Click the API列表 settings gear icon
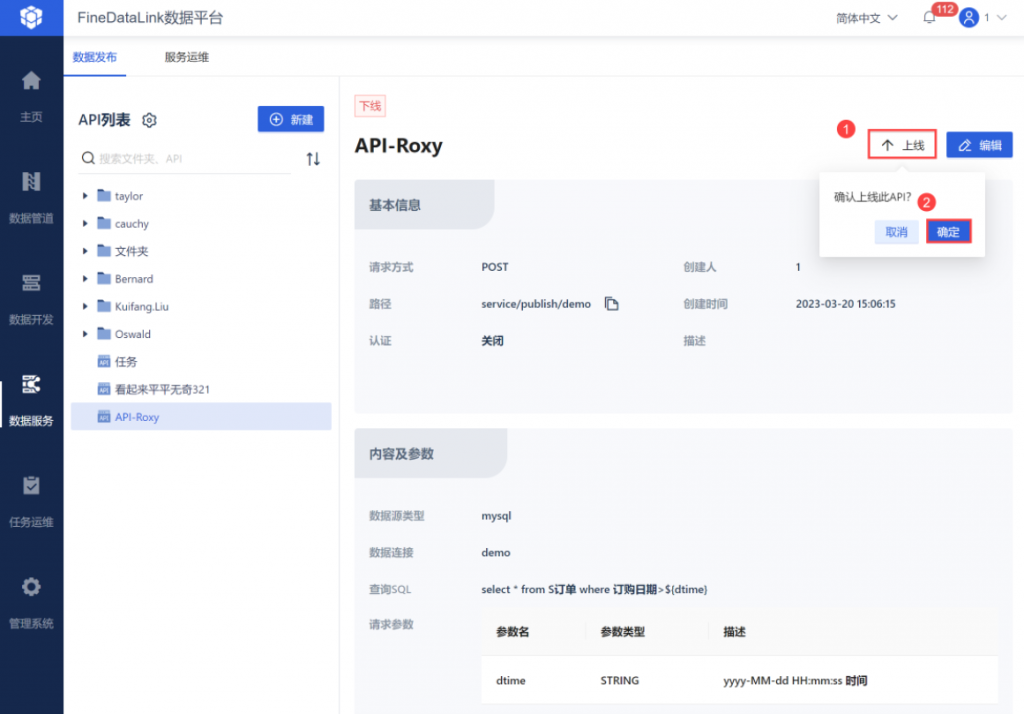Image resolution: width=1024 pixels, height=714 pixels. [x=150, y=120]
